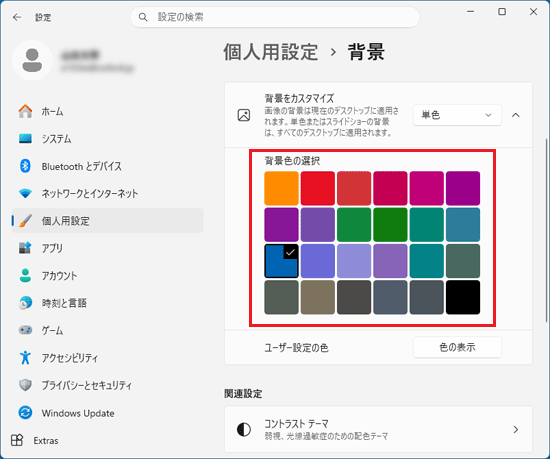Image resolution: width=550 pixels, height=459 pixels.
Task: Click the contrast half-circle icon
Action: (x=244, y=429)
